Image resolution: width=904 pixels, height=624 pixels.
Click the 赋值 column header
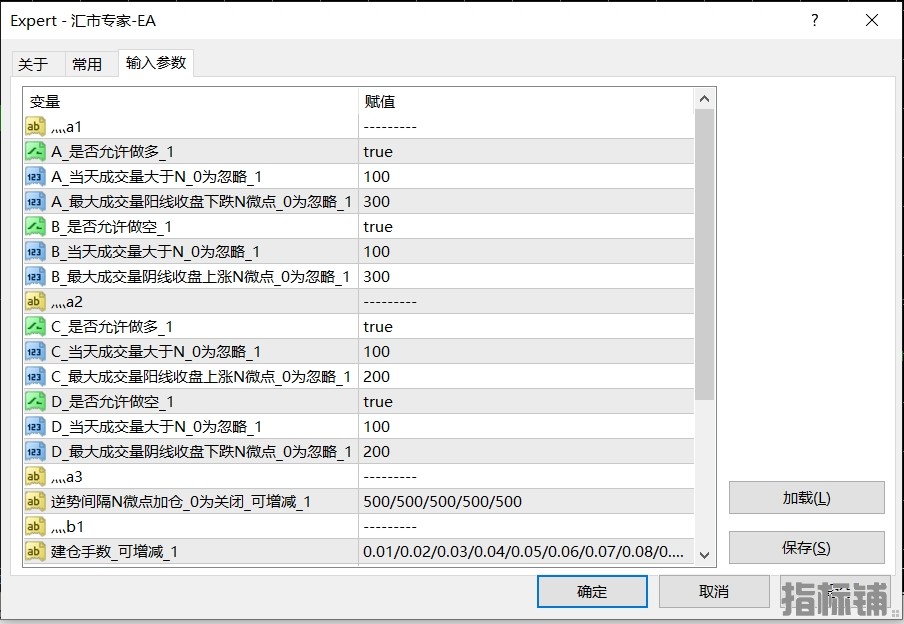coord(526,102)
